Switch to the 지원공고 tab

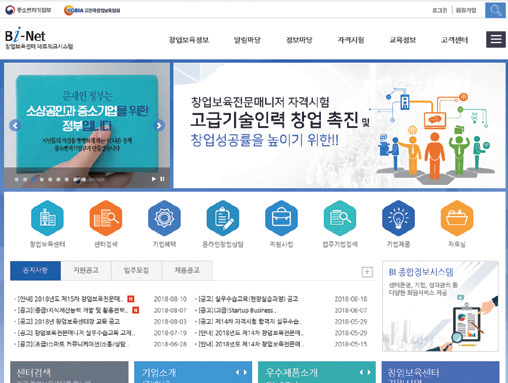pos(86,270)
